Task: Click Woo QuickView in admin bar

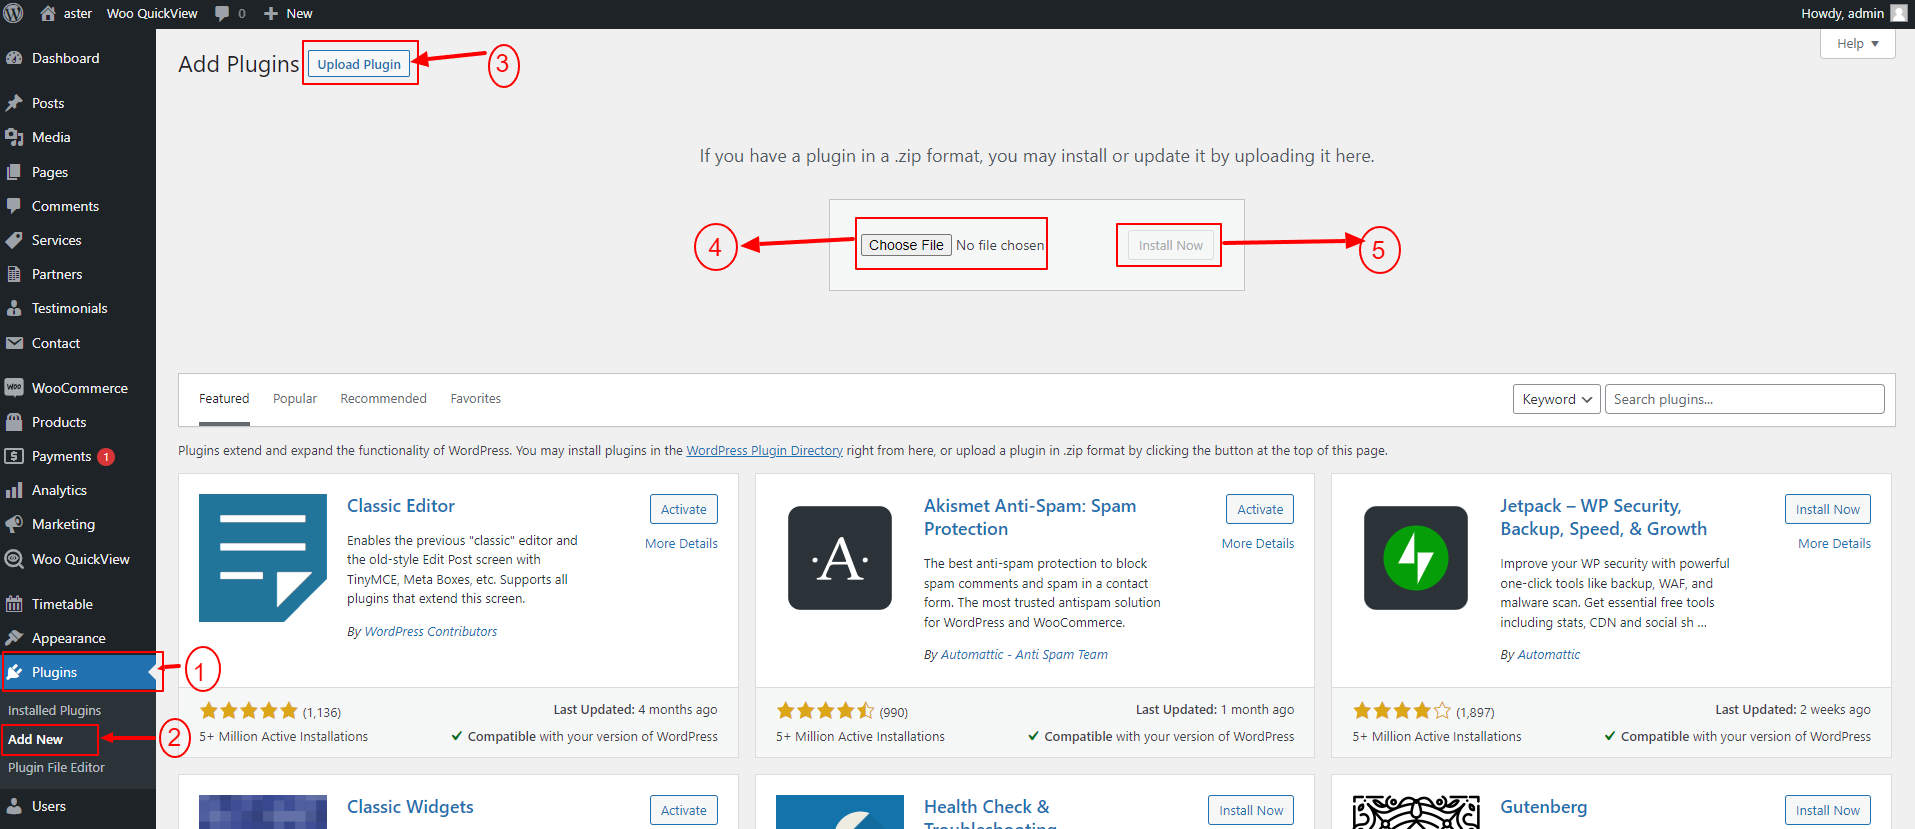Action: pyautogui.click(x=152, y=13)
